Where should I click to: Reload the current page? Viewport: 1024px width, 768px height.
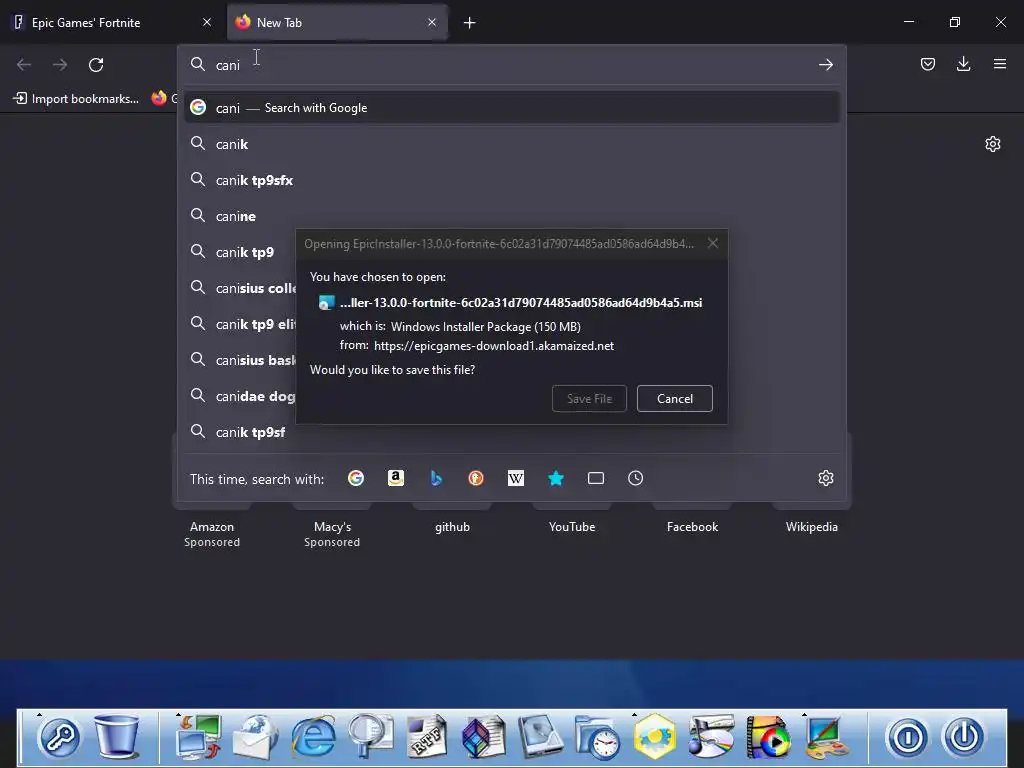[96, 65]
